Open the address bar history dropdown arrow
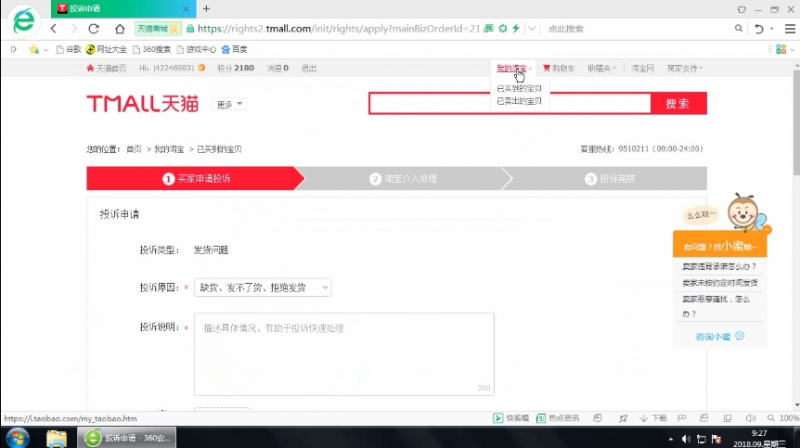This screenshot has width=800, height=448. click(532, 29)
